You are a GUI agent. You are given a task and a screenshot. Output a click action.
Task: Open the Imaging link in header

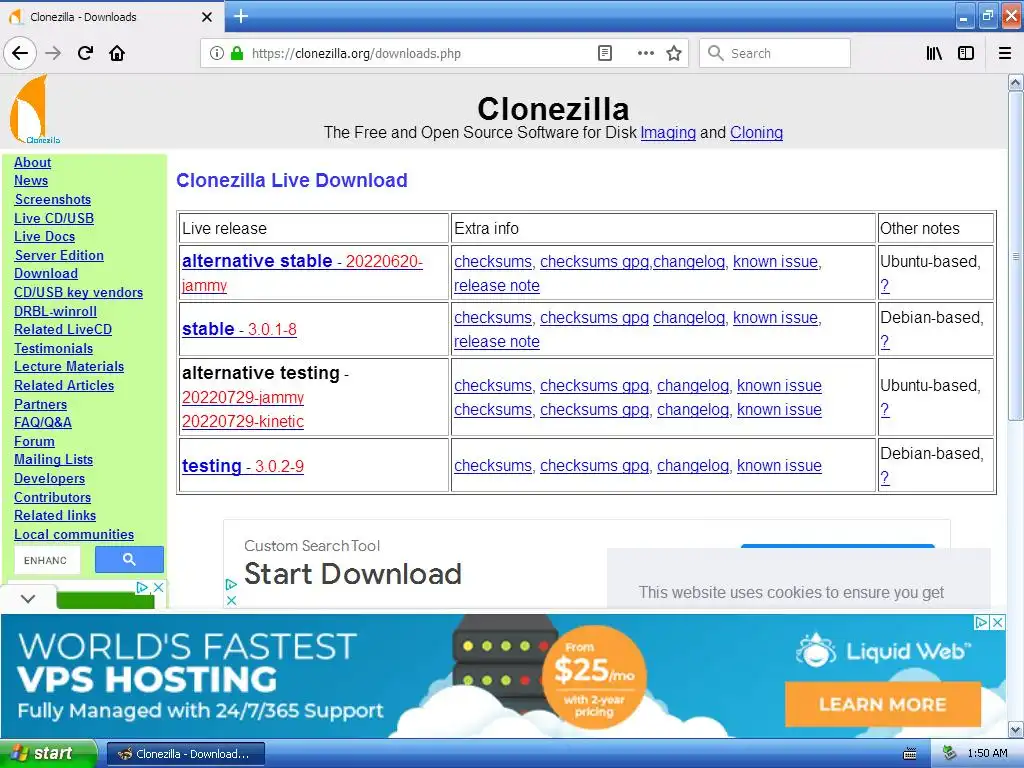pos(668,133)
